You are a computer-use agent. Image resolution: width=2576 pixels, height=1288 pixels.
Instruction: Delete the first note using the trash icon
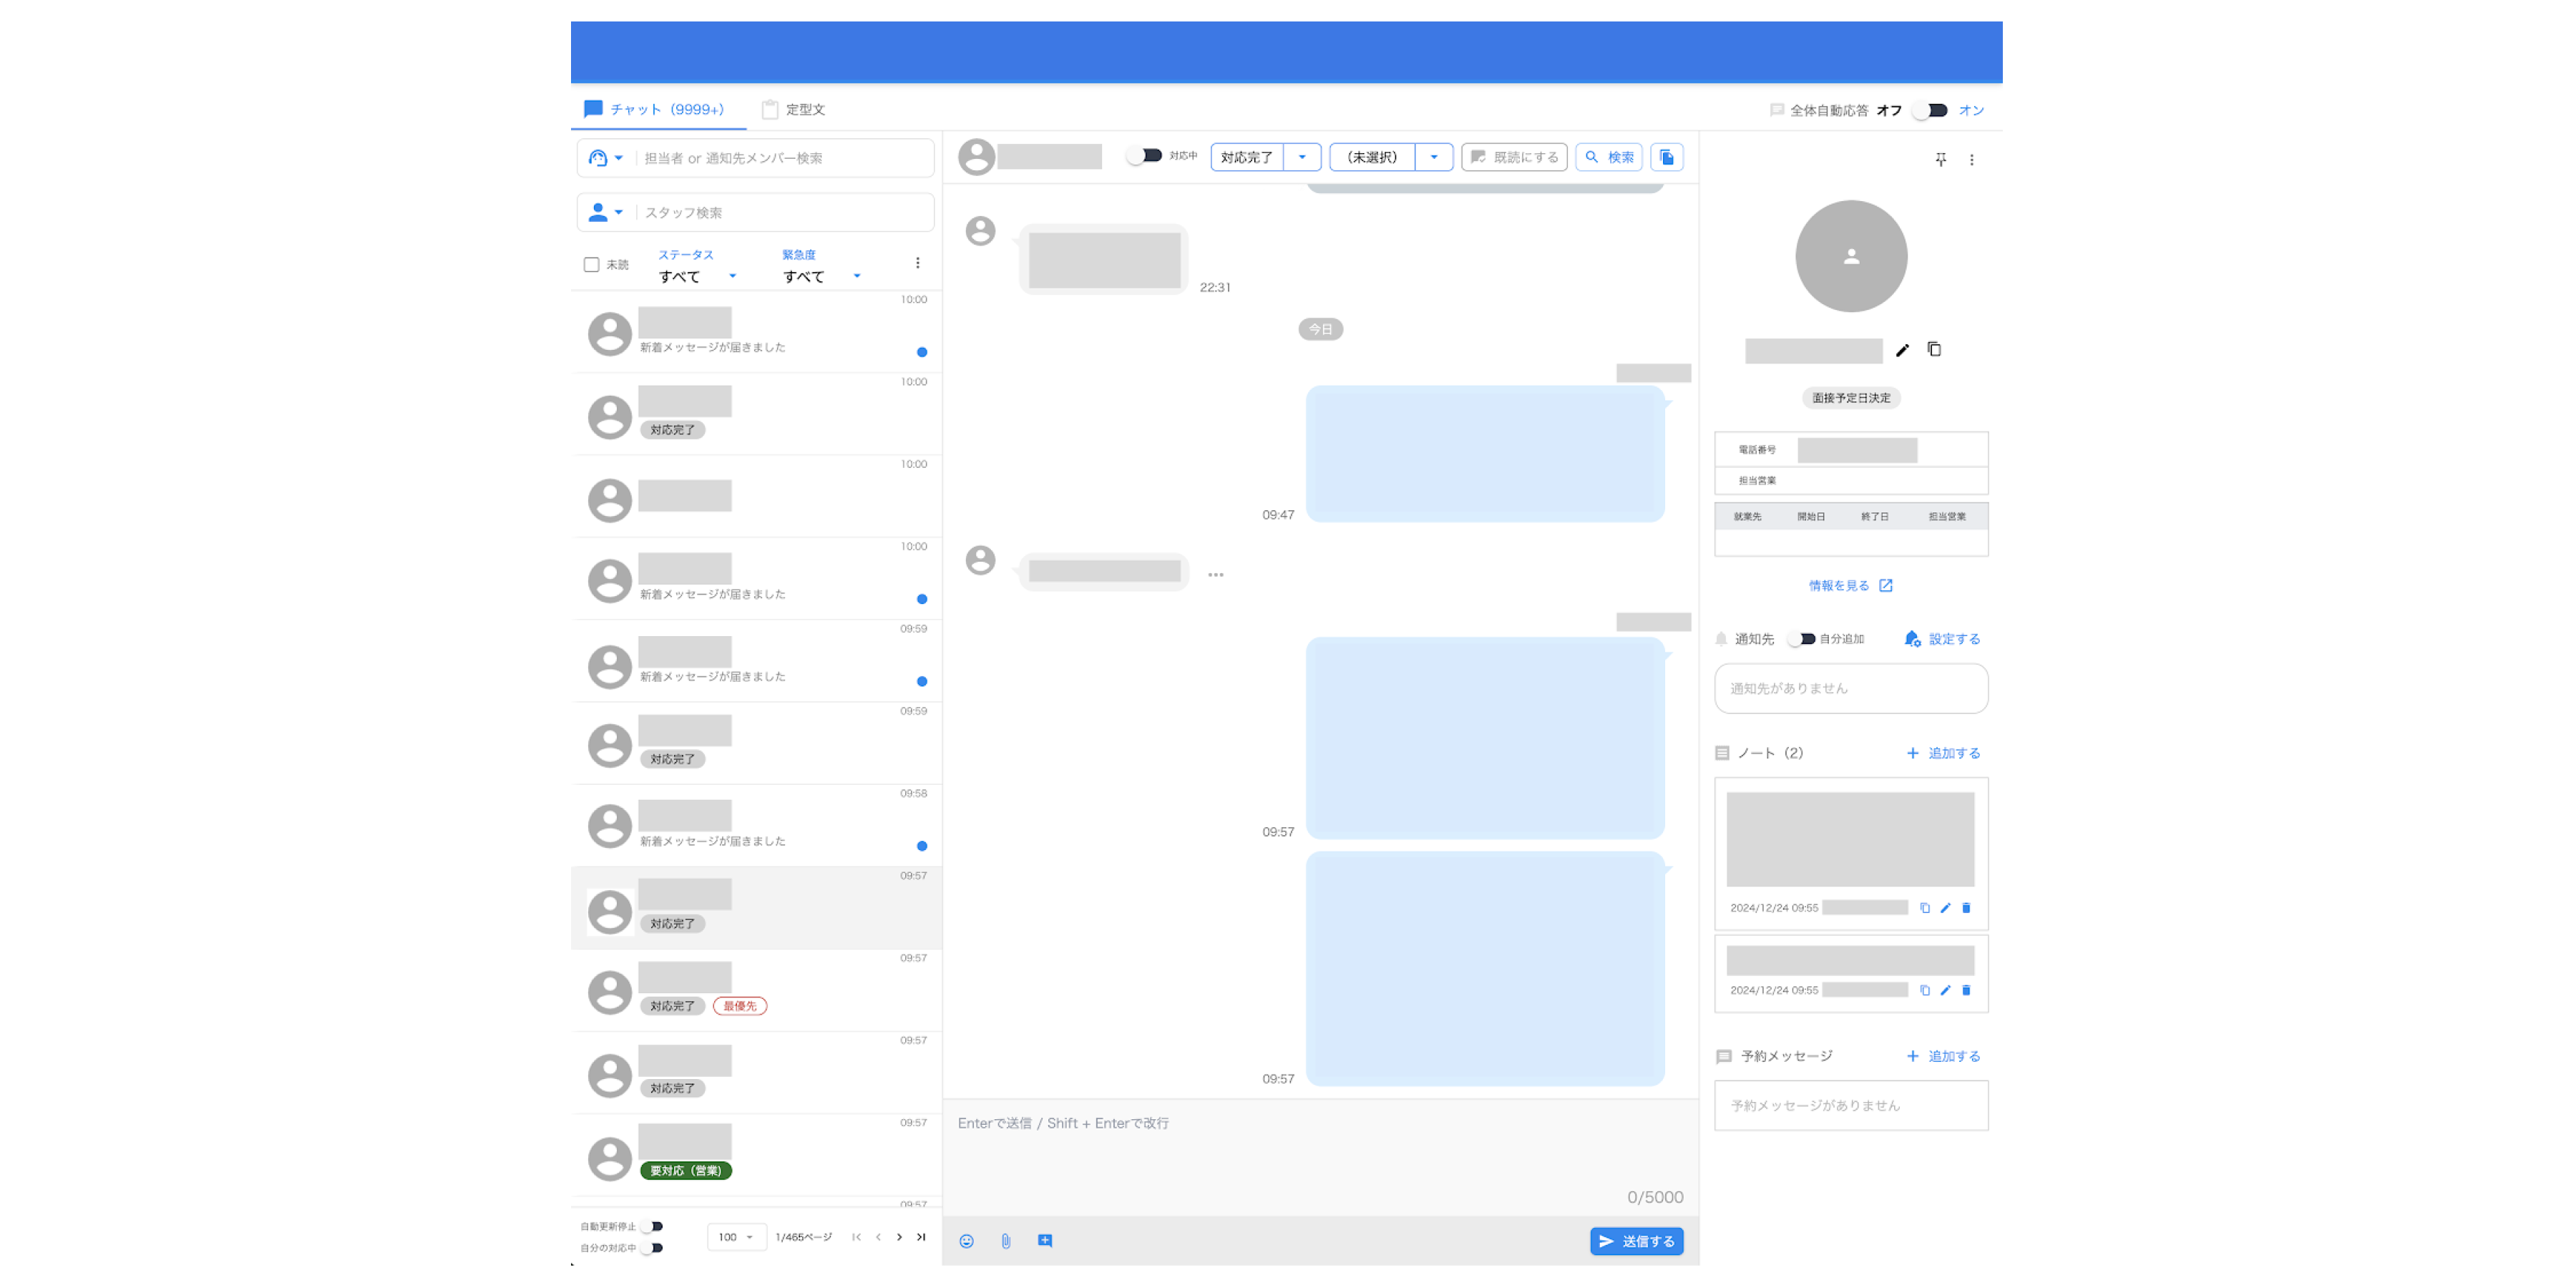(1966, 908)
